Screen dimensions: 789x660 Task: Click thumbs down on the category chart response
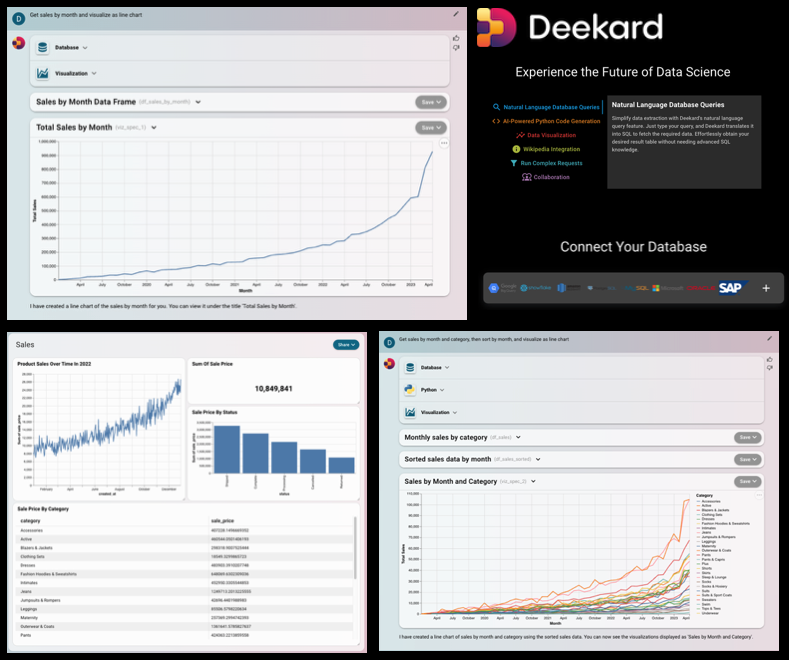[x=769, y=368]
